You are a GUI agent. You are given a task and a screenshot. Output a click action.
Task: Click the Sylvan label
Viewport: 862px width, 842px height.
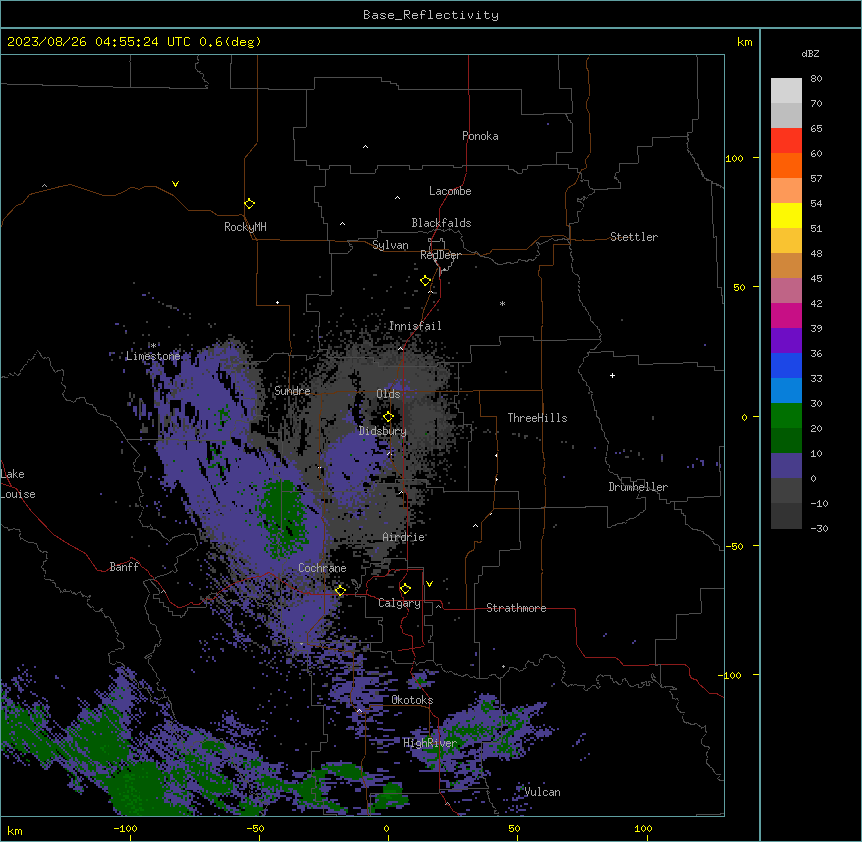[390, 245]
